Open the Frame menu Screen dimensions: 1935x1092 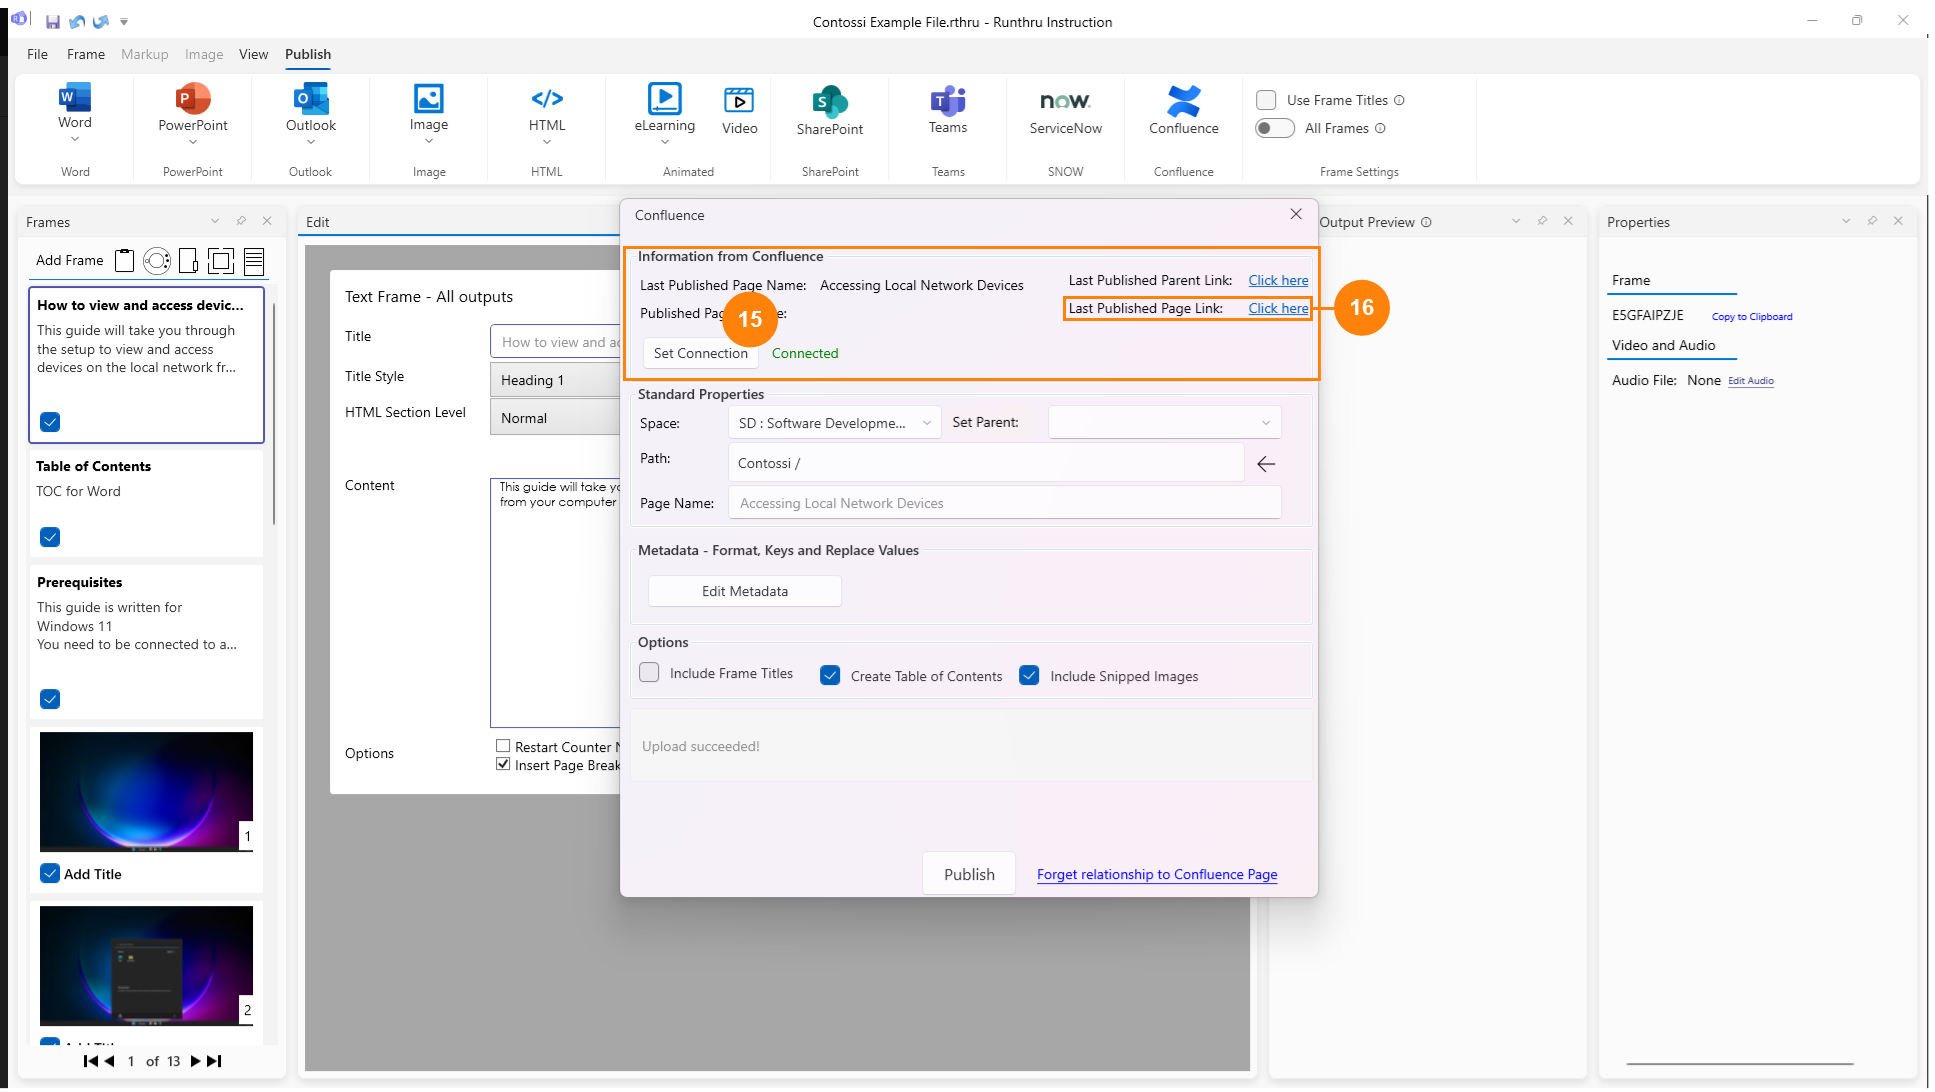(85, 54)
